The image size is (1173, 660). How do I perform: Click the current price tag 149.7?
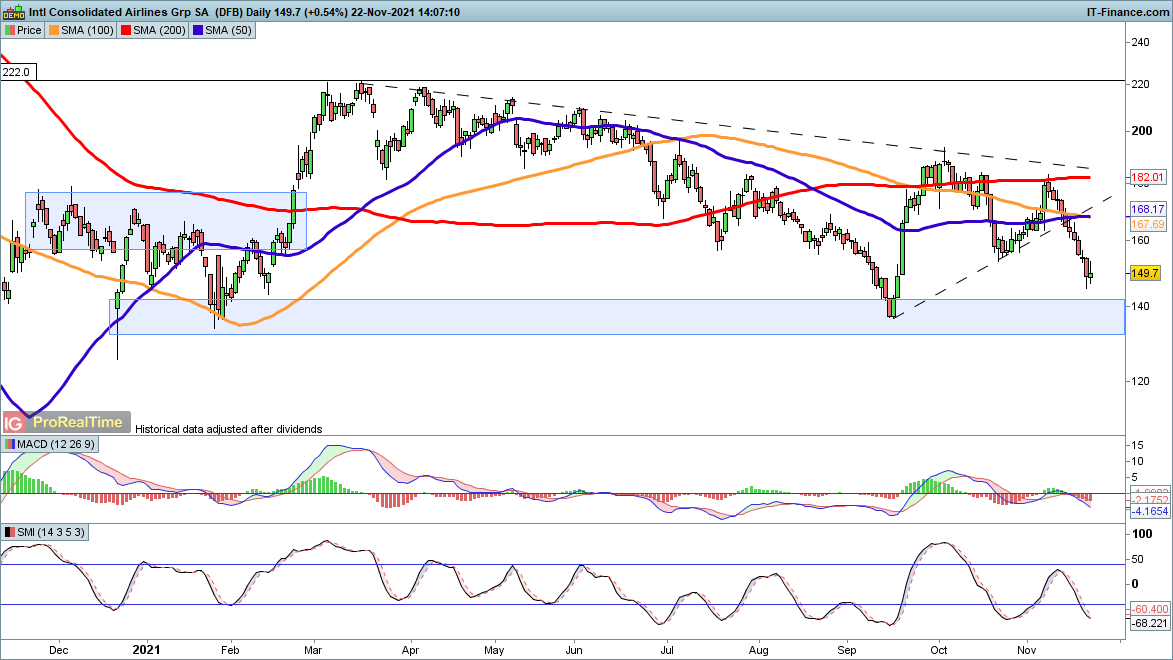pos(1145,273)
